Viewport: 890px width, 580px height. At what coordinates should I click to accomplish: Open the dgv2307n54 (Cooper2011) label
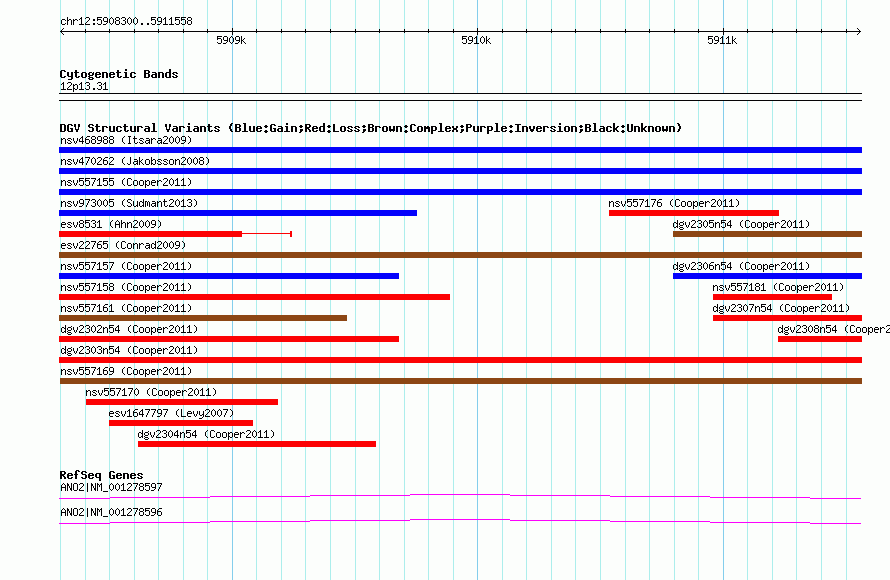click(781, 308)
